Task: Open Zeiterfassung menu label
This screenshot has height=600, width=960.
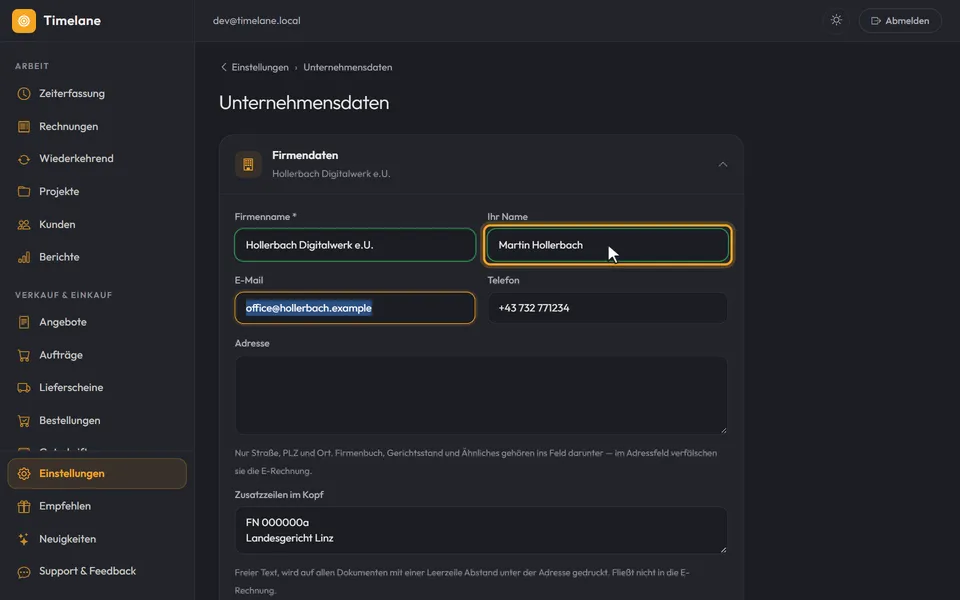Action: tap(72, 94)
